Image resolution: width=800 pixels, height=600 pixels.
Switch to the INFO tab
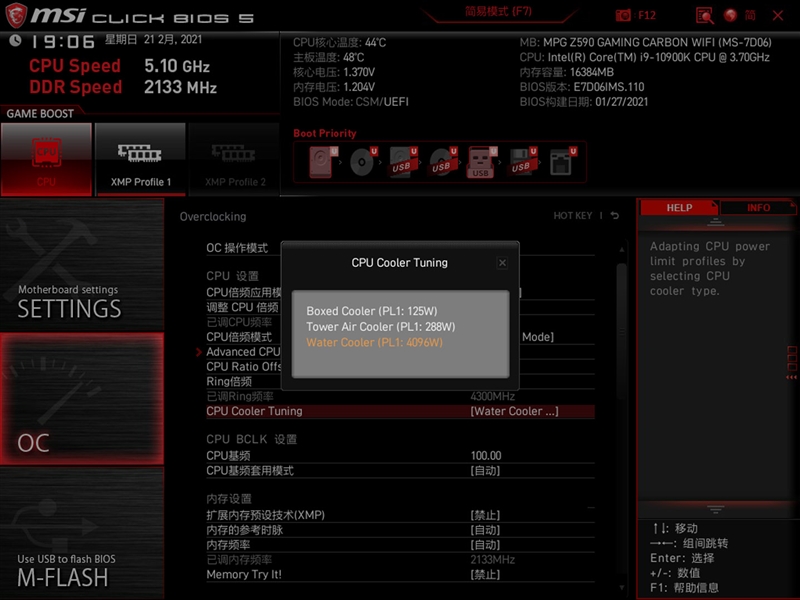(x=758, y=208)
